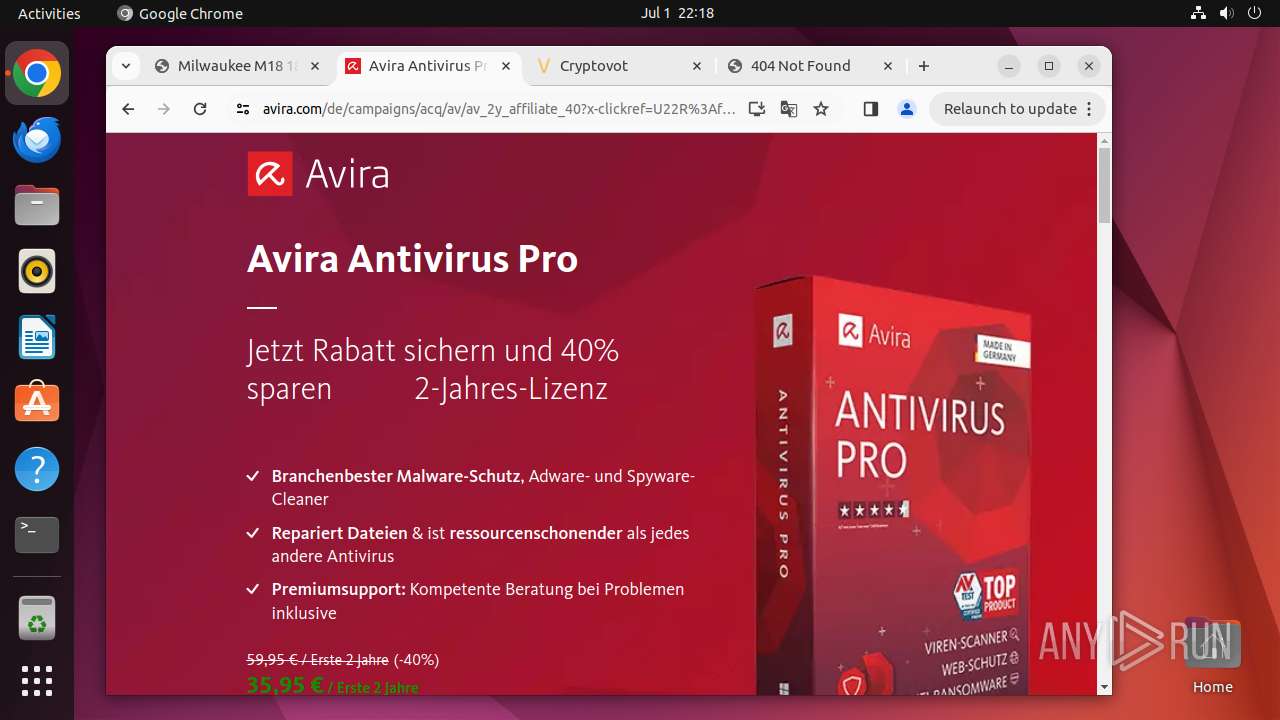Toggle Chrome side panel
The width and height of the screenshot is (1280, 720).
(x=870, y=109)
